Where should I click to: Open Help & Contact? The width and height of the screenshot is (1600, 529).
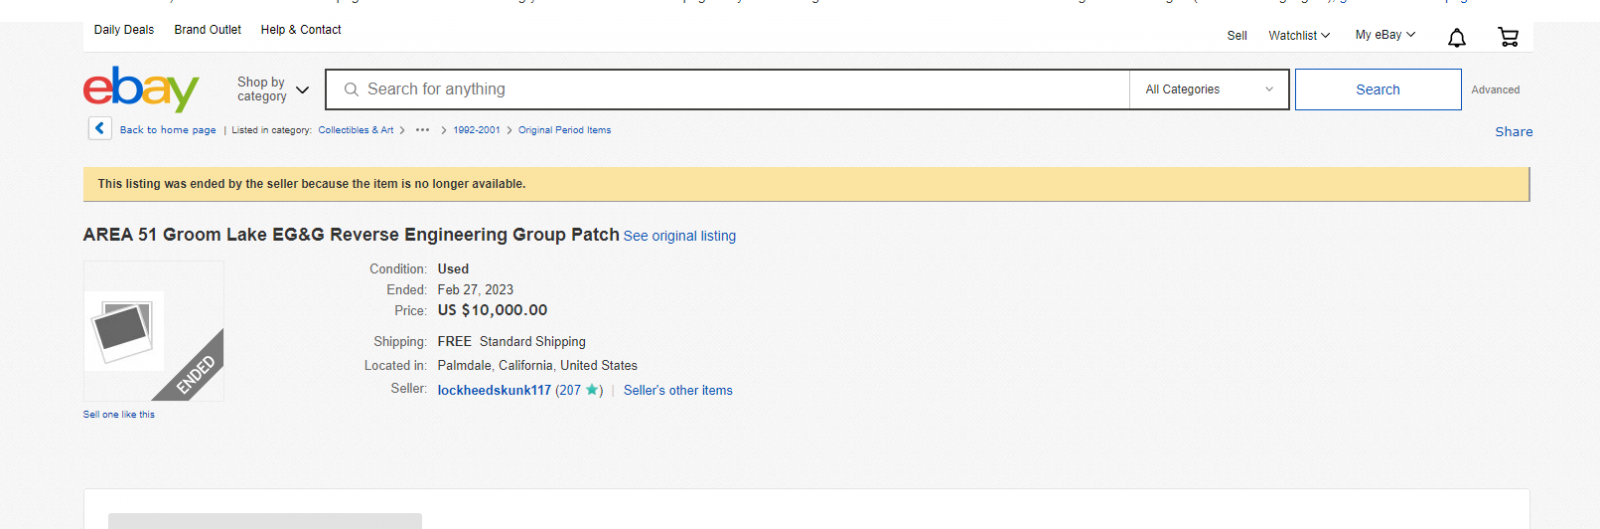click(301, 30)
